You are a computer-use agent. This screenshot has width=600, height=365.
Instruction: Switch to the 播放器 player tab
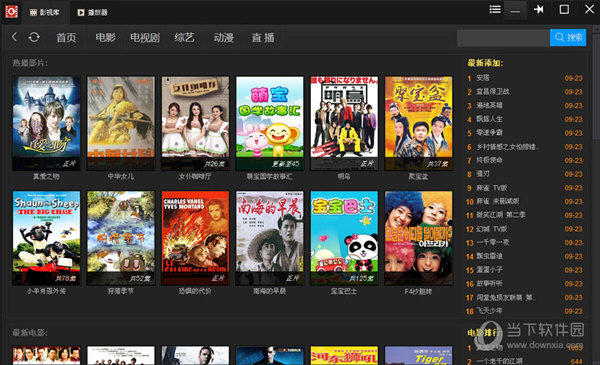[x=92, y=13]
